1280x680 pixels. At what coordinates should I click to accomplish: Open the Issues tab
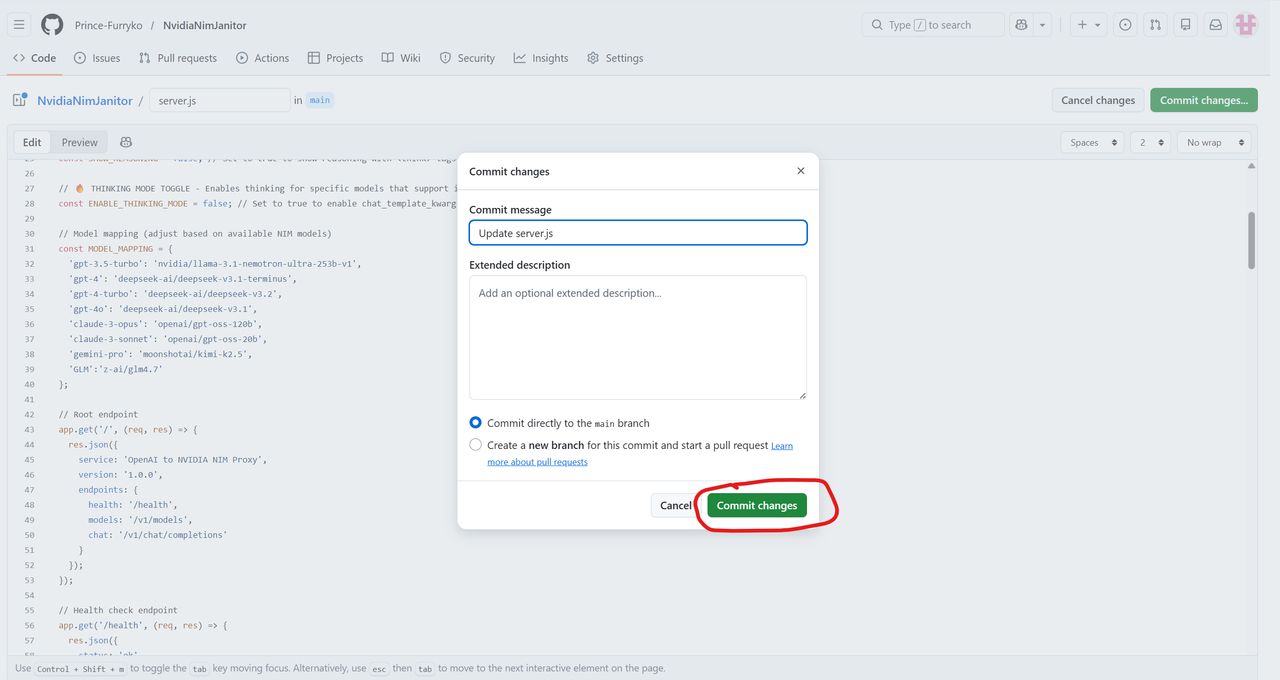pos(97,58)
